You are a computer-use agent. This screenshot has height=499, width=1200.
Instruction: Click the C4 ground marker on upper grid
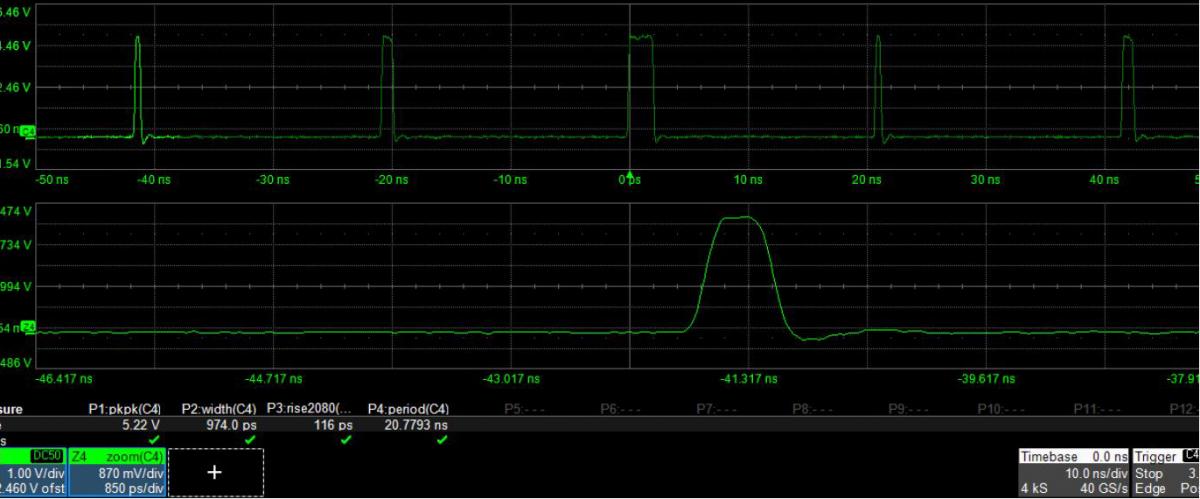point(28,132)
